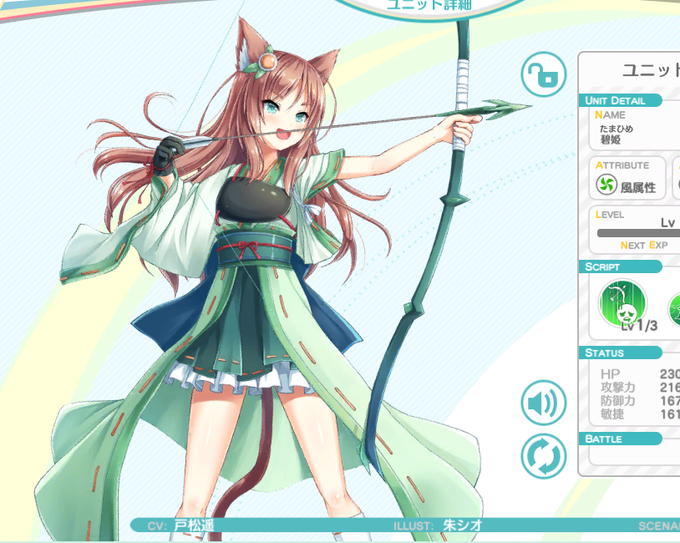Click the level experience progress bar
Image resolution: width=680 pixels, height=543 pixels.
pos(638,234)
